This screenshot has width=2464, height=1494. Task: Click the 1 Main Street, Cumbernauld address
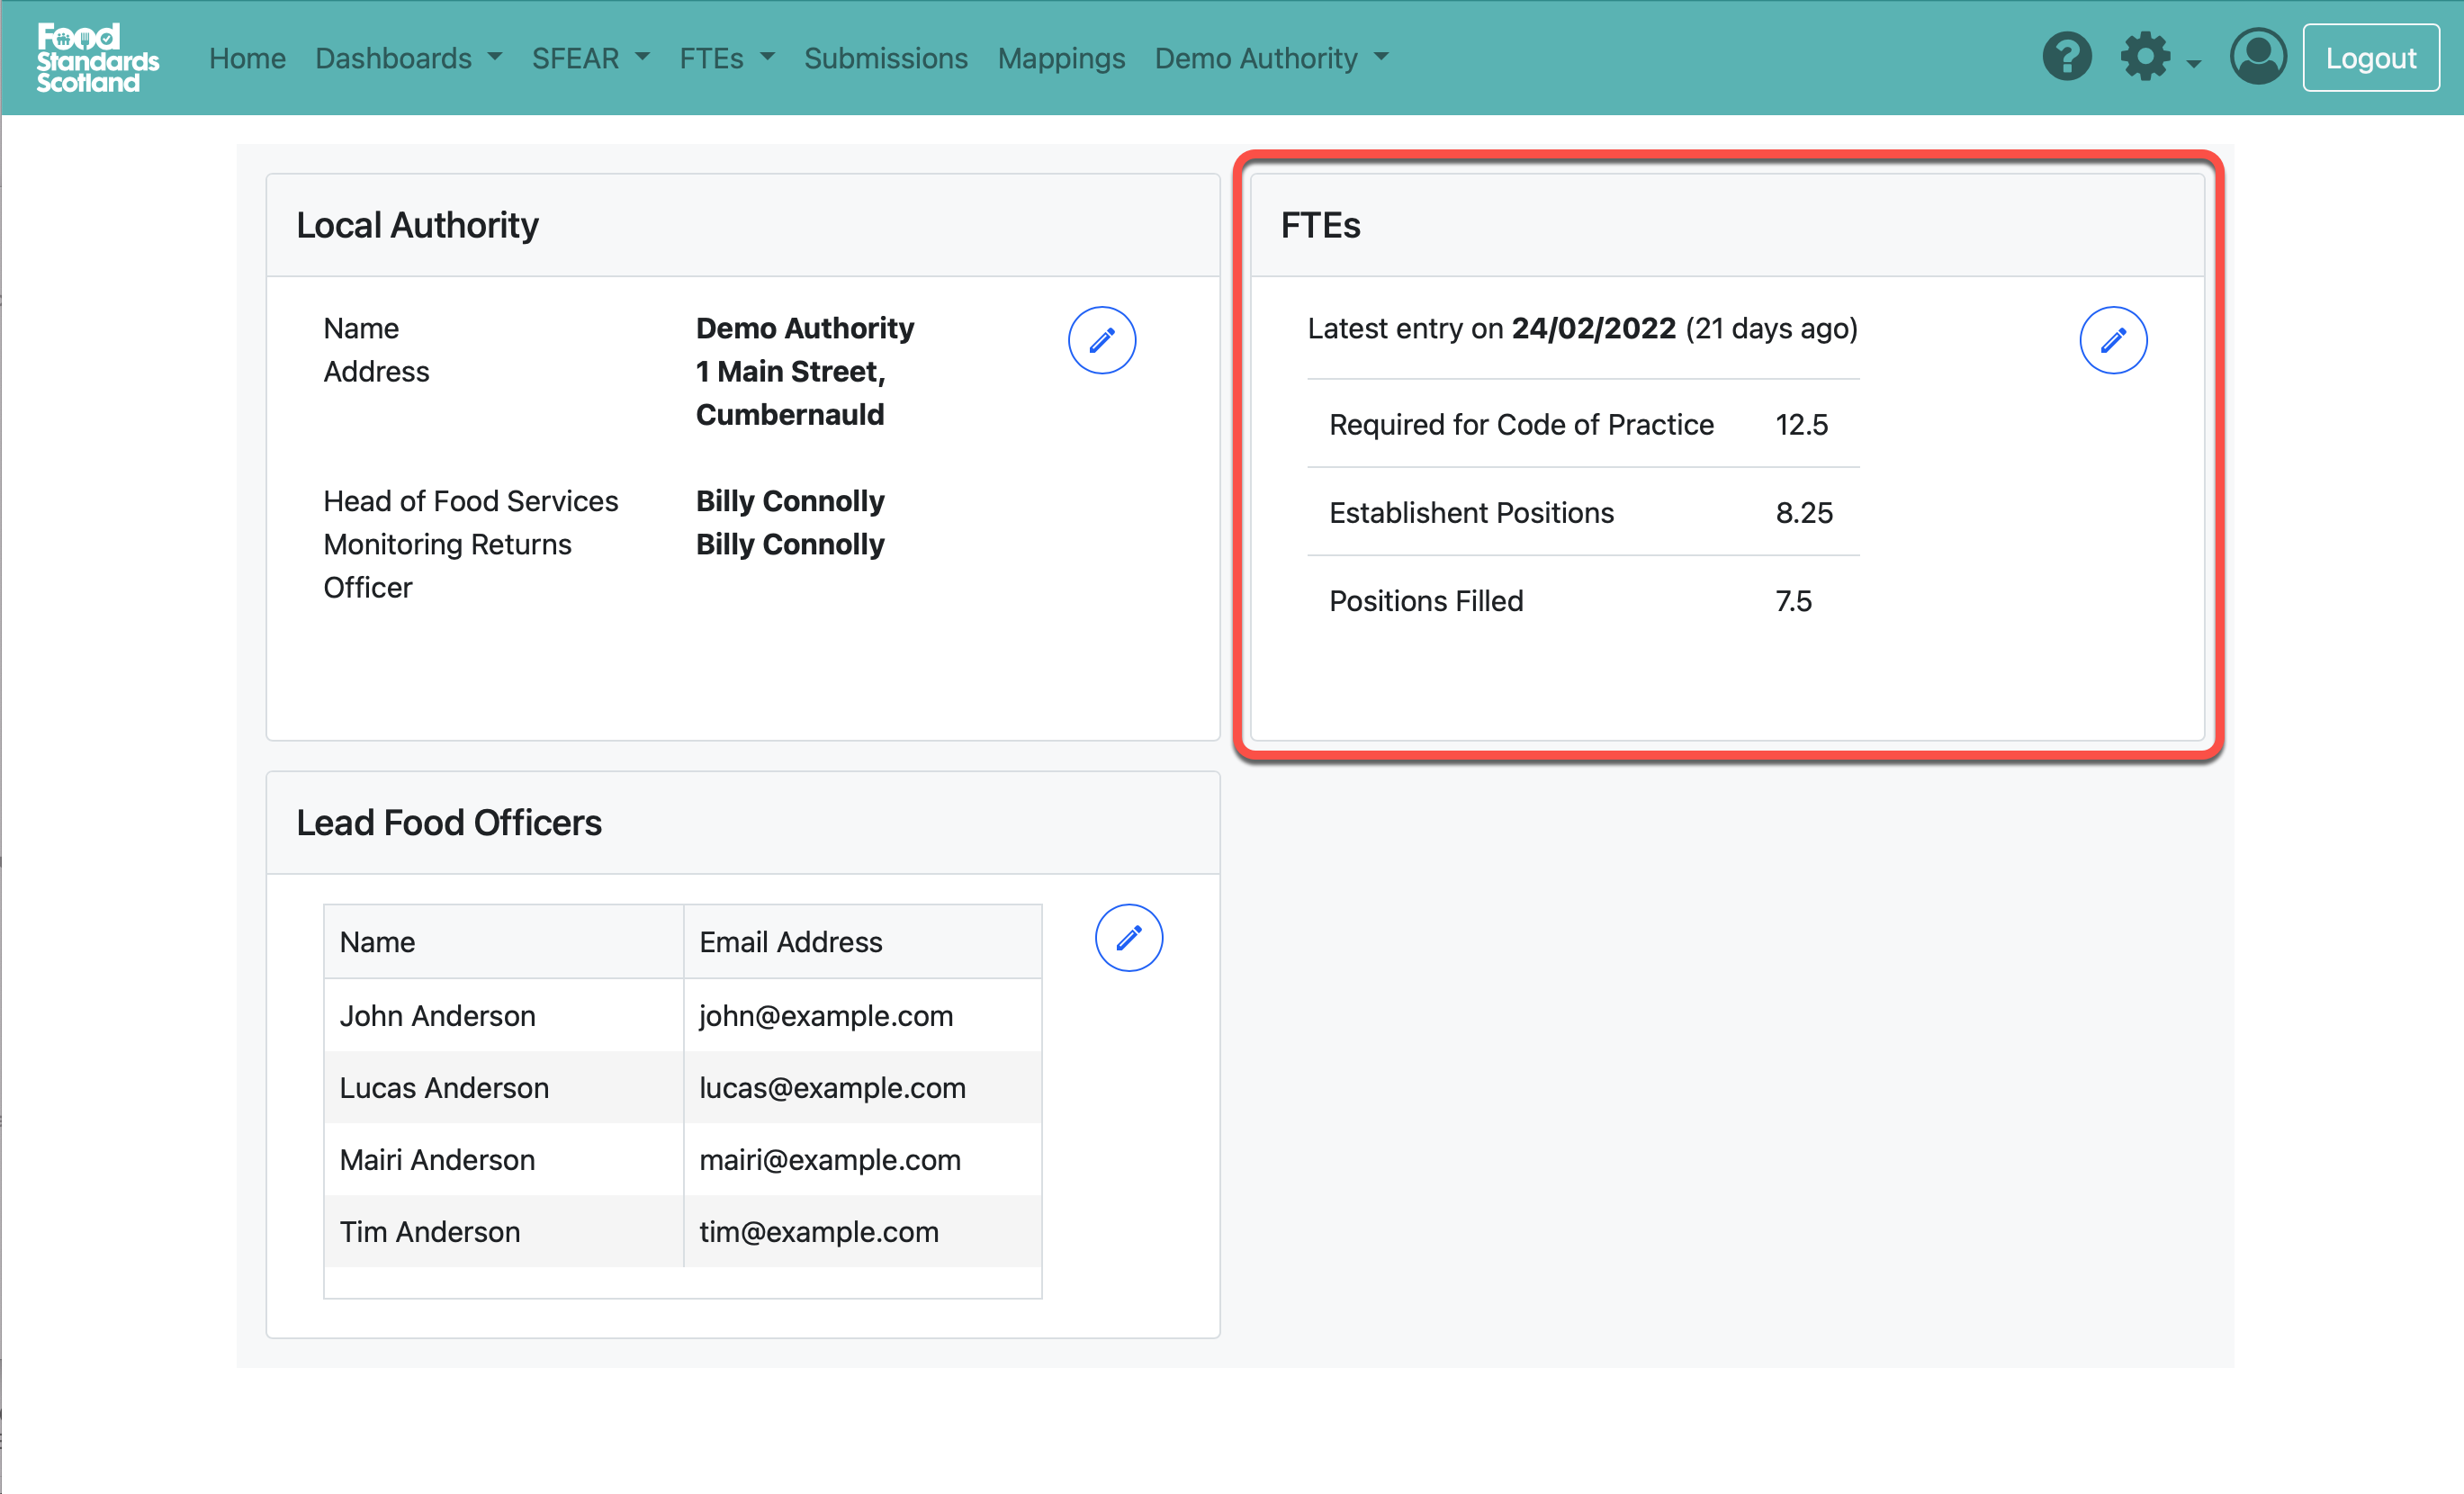(790, 392)
